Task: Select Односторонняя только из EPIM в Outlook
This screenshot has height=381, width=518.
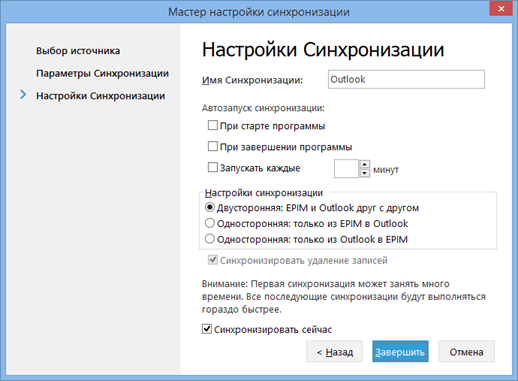Action: coord(210,223)
